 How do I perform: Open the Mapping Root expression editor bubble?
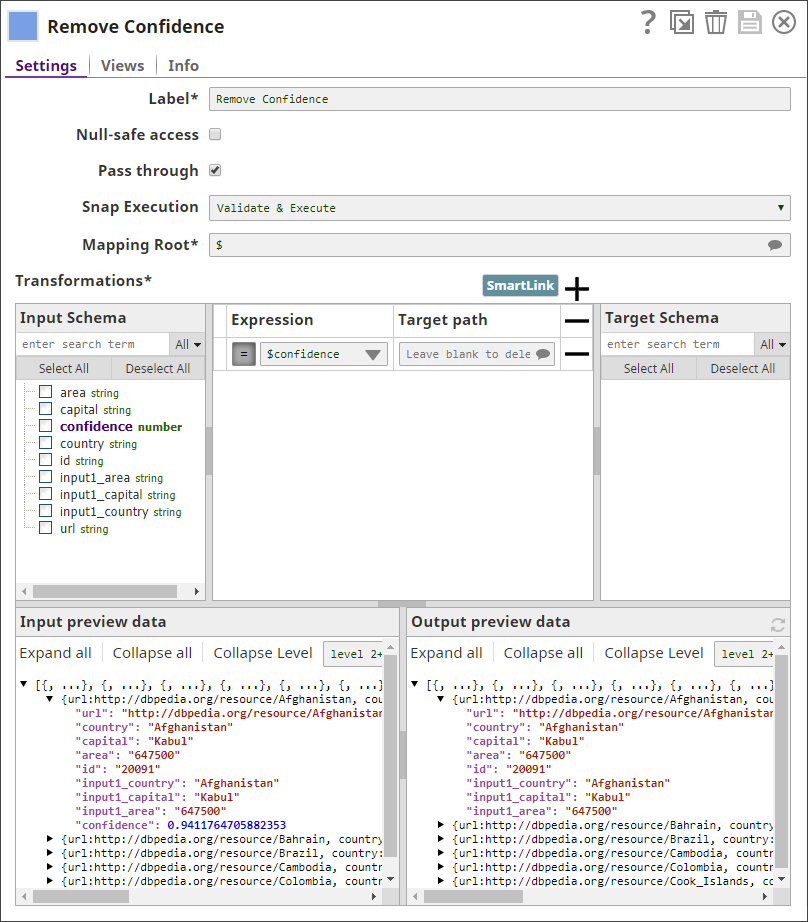tap(774, 245)
